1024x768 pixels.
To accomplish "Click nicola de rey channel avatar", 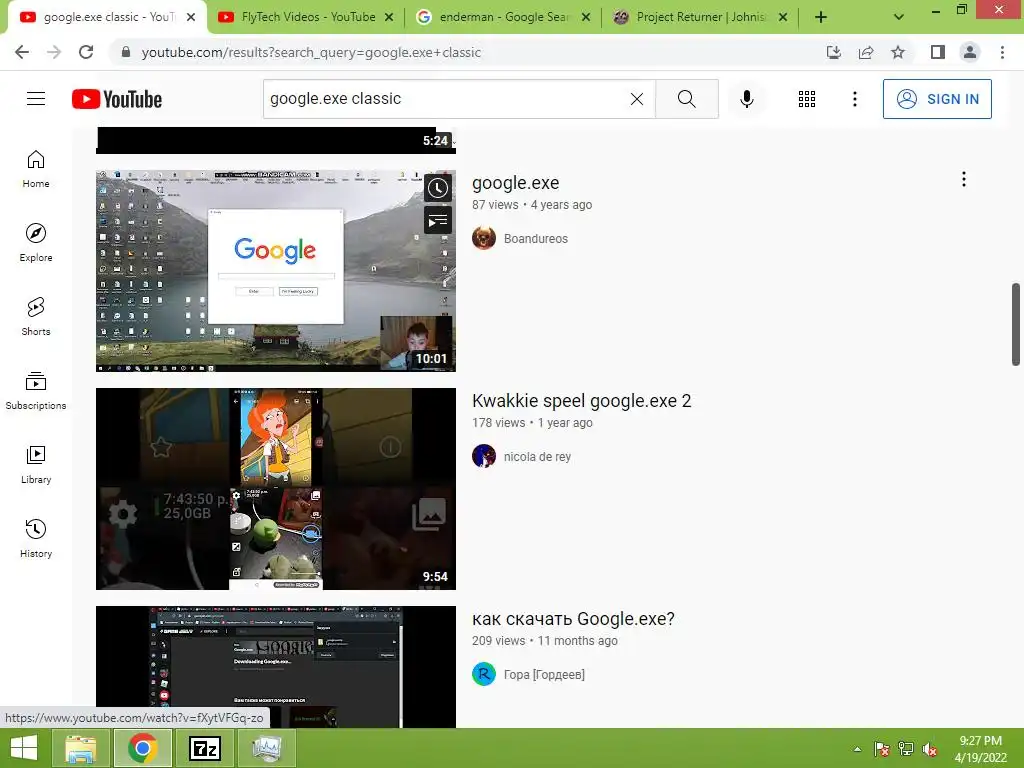I will [484, 456].
